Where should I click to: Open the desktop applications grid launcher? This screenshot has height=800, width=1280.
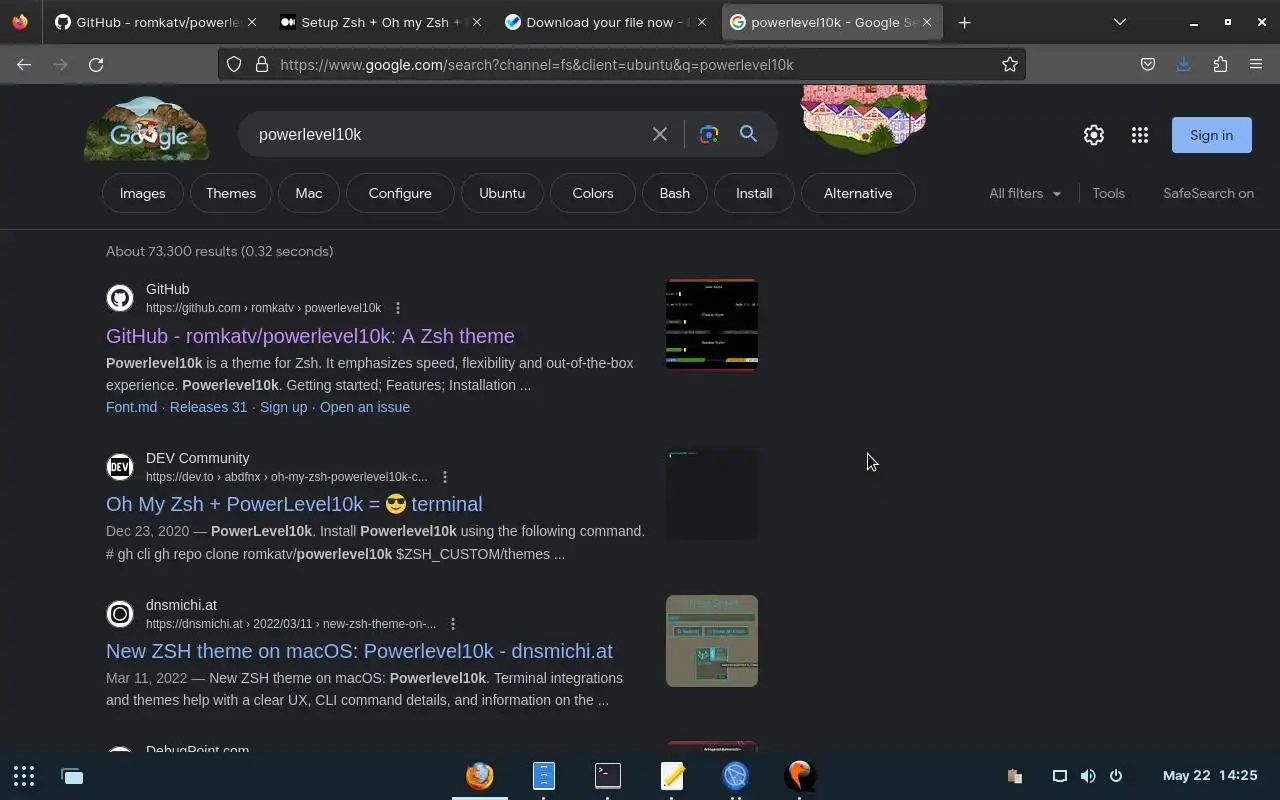point(24,776)
